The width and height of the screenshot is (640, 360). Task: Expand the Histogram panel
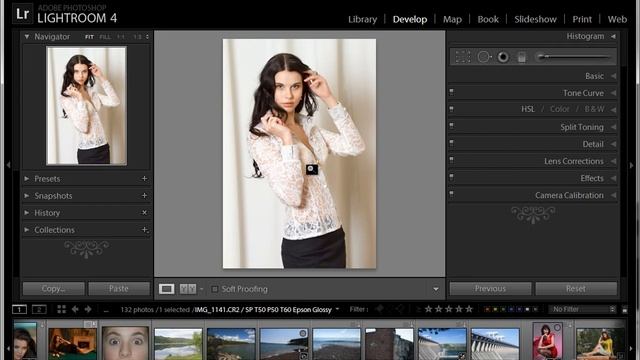[x=613, y=36]
